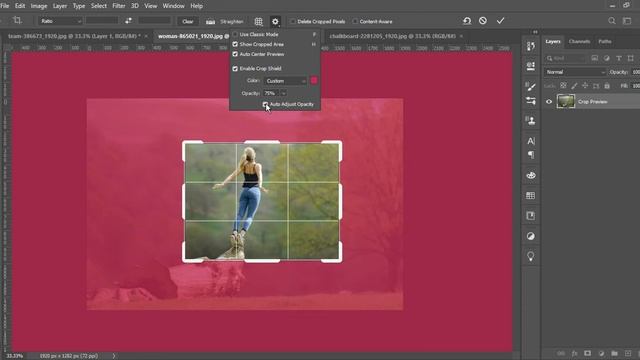Create new group folder icon

point(614,353)
